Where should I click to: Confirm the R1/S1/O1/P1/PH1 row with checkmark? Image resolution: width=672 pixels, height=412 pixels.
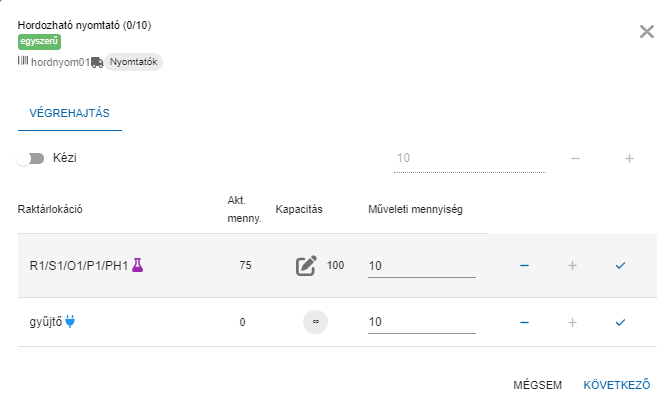pyautogui.click(x=620, y=266)
